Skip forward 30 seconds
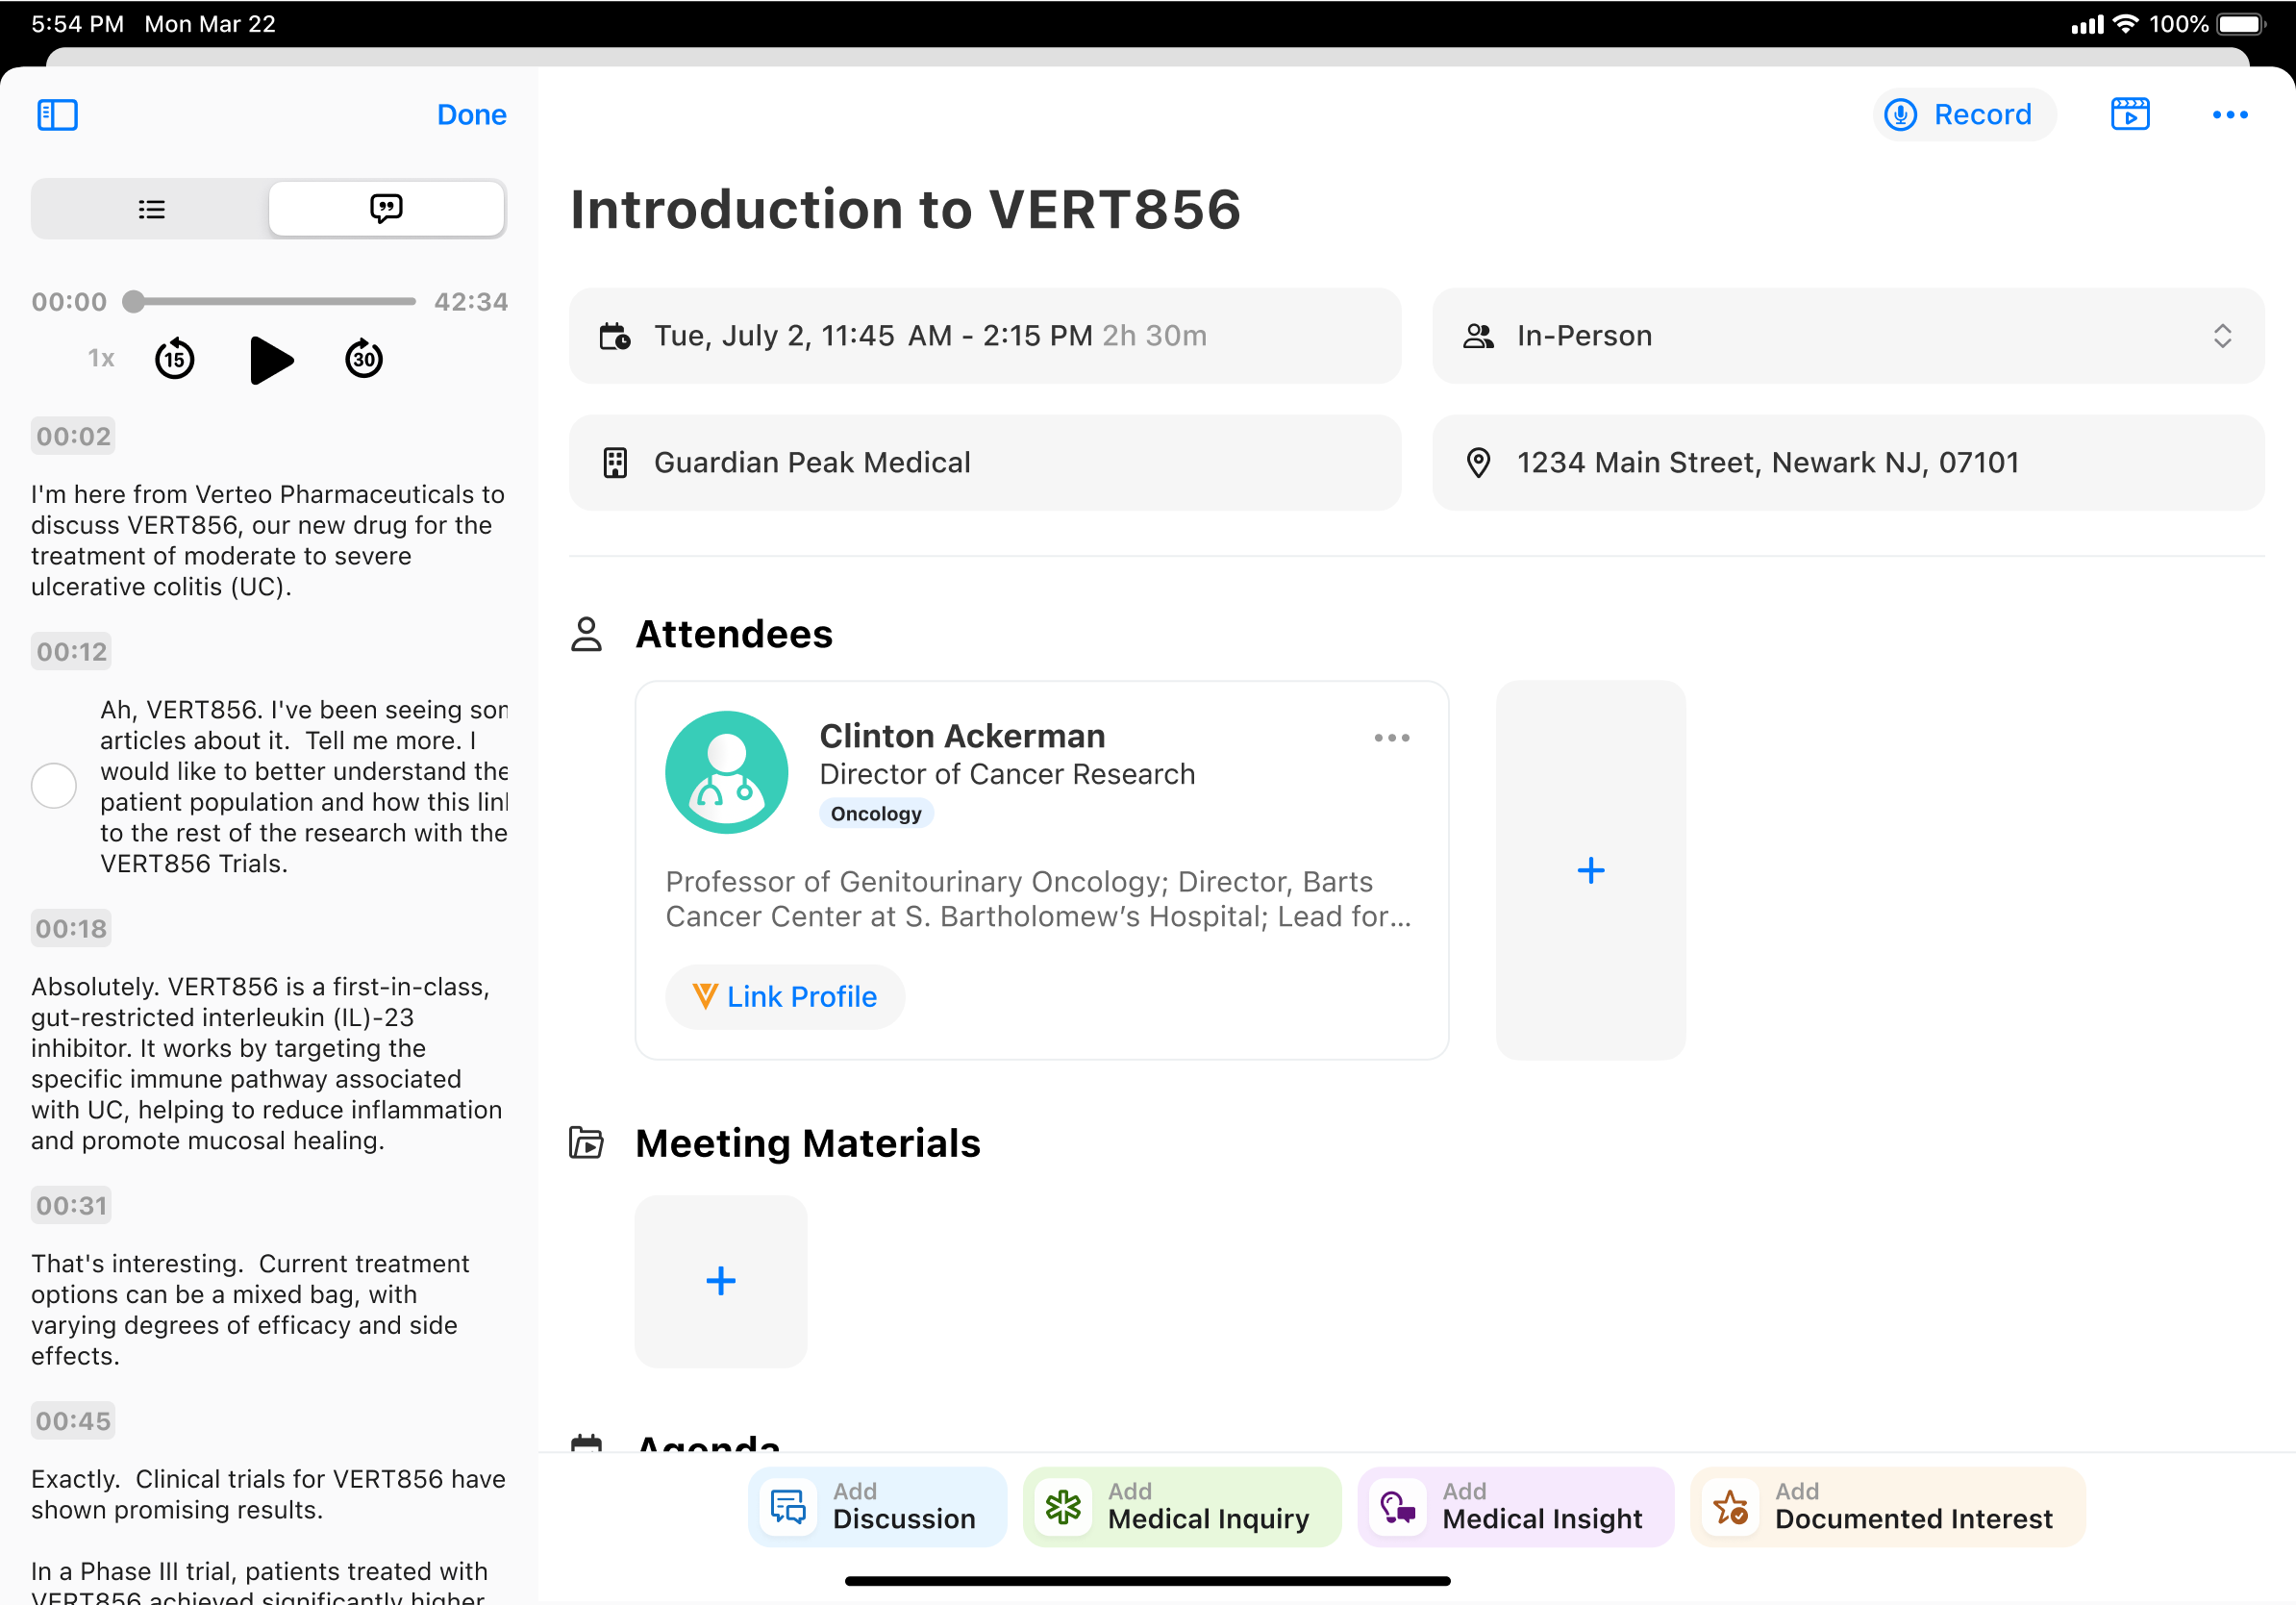 [x=364, y=359]
